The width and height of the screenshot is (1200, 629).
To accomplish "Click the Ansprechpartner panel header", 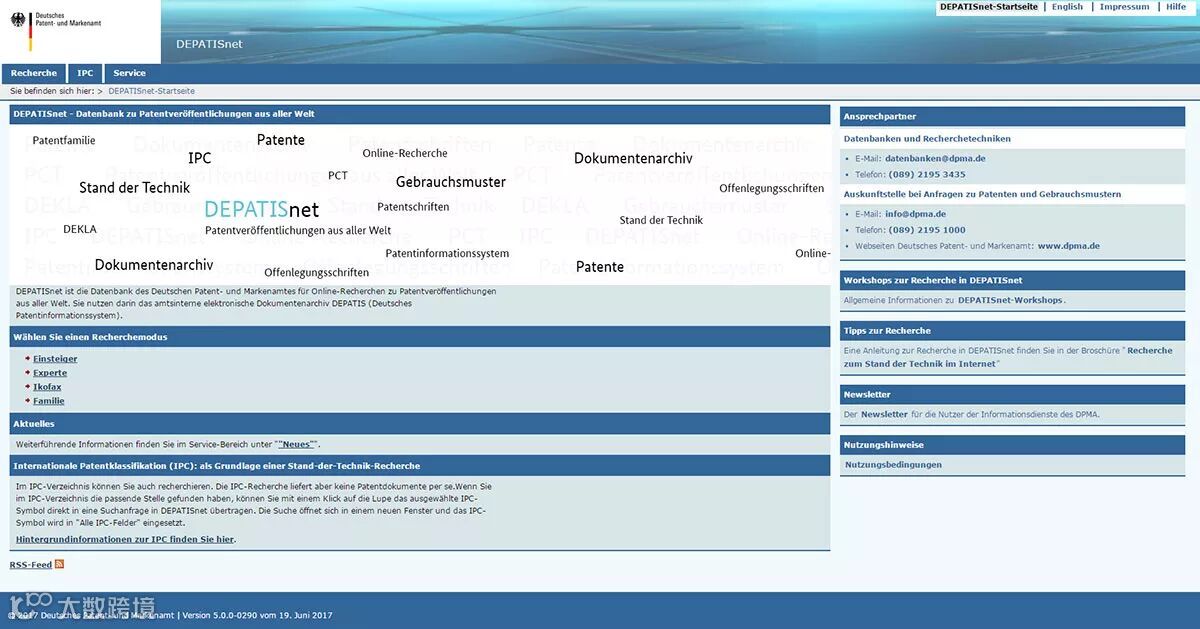I will (x=1012, y=117).
